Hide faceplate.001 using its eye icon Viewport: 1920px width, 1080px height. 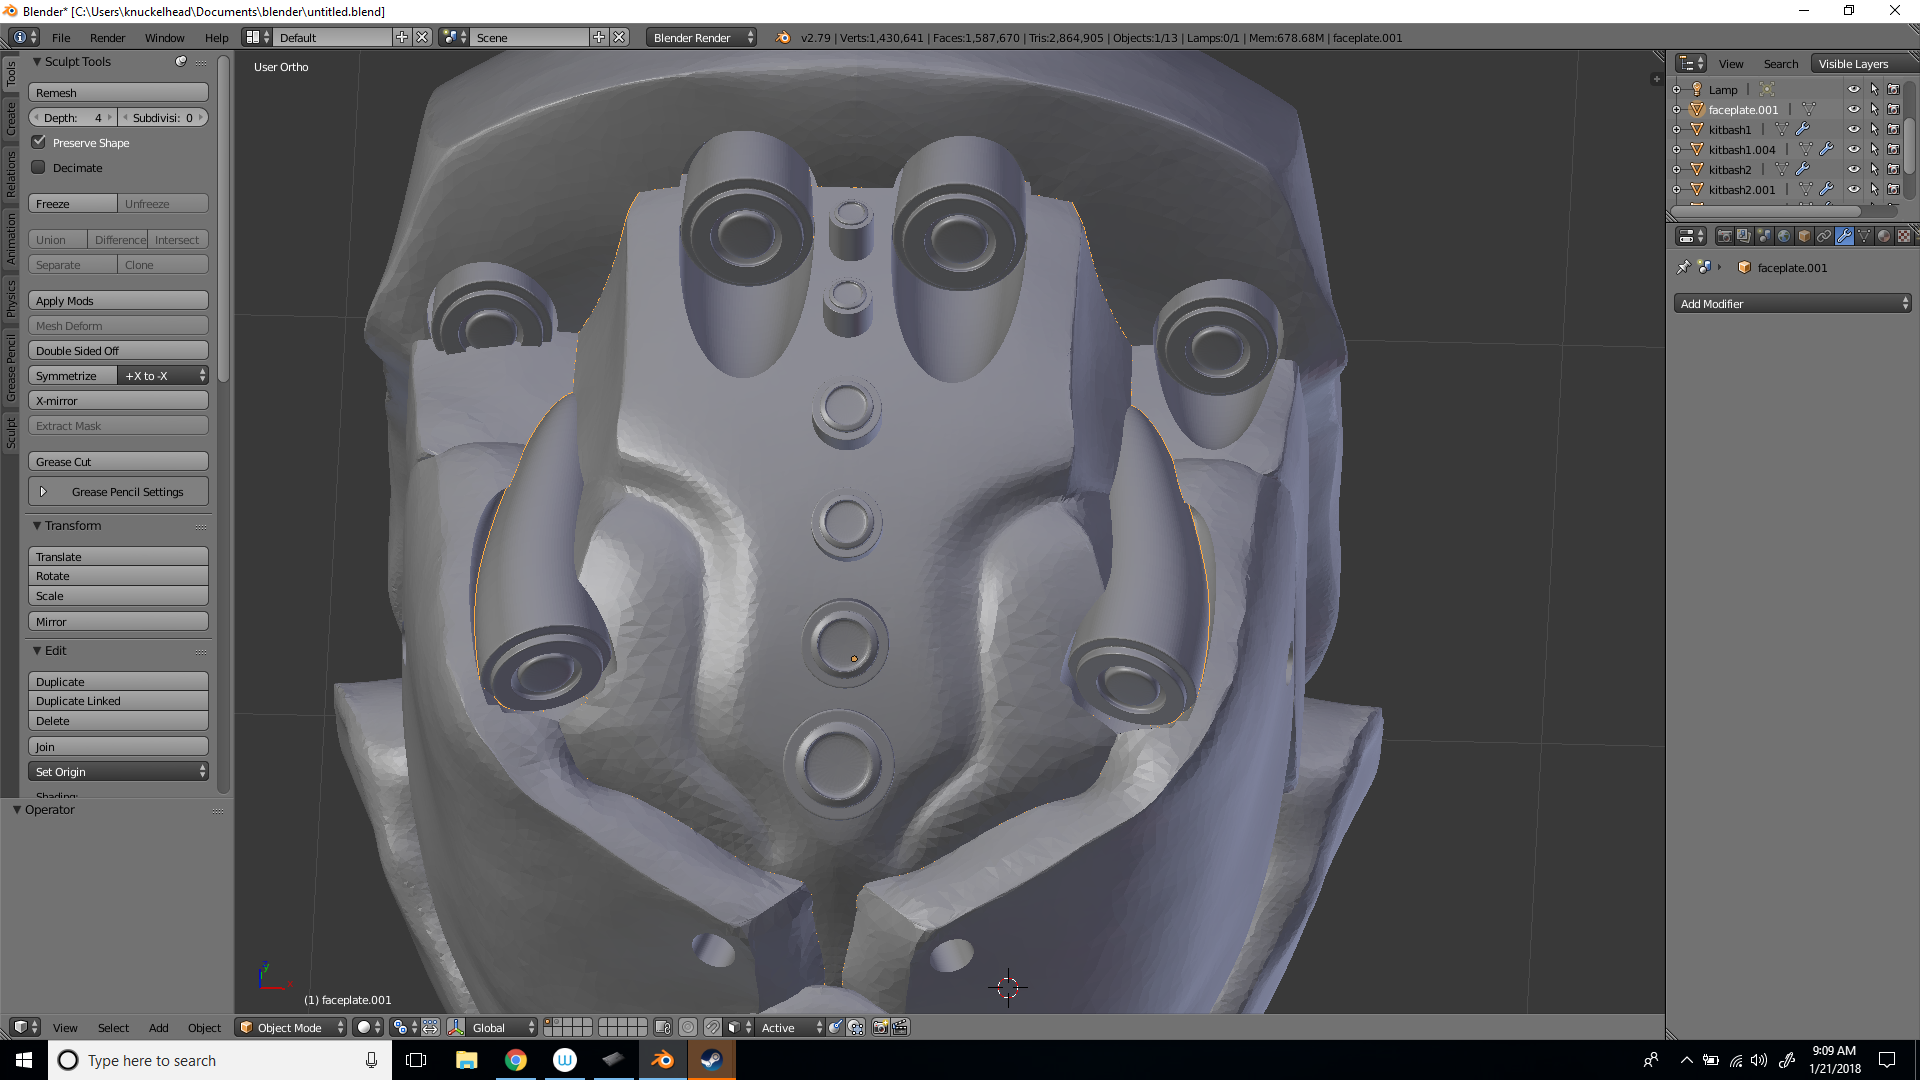(1854, 110)
